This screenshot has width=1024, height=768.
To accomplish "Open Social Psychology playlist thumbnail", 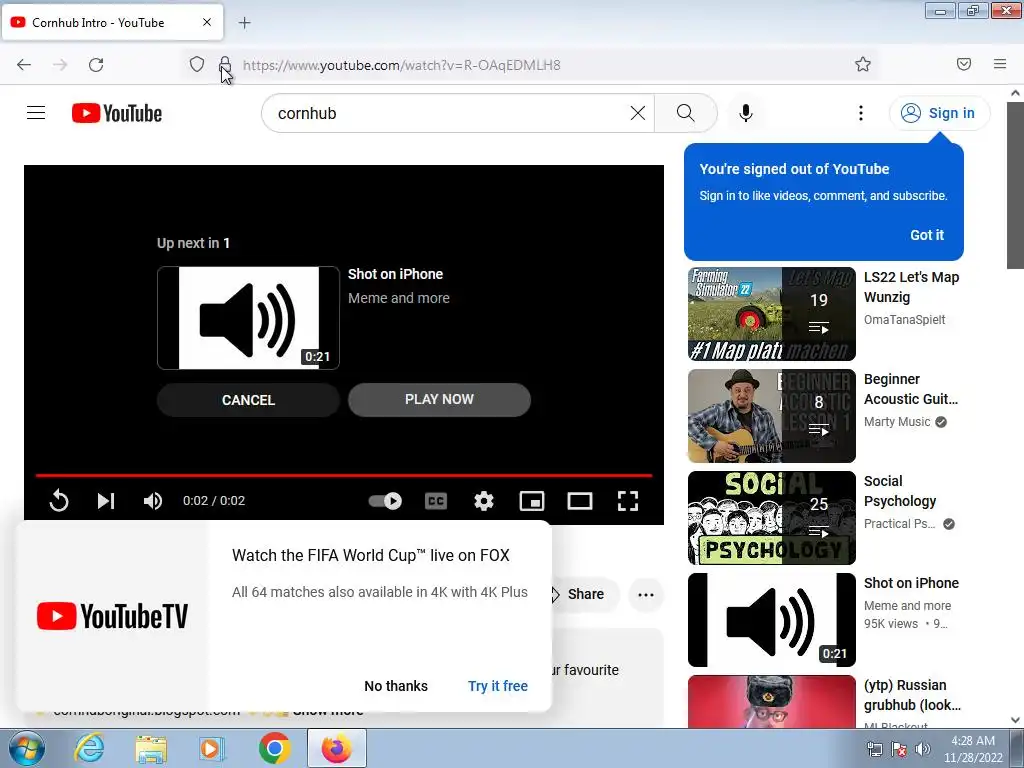I will [771, 518].
